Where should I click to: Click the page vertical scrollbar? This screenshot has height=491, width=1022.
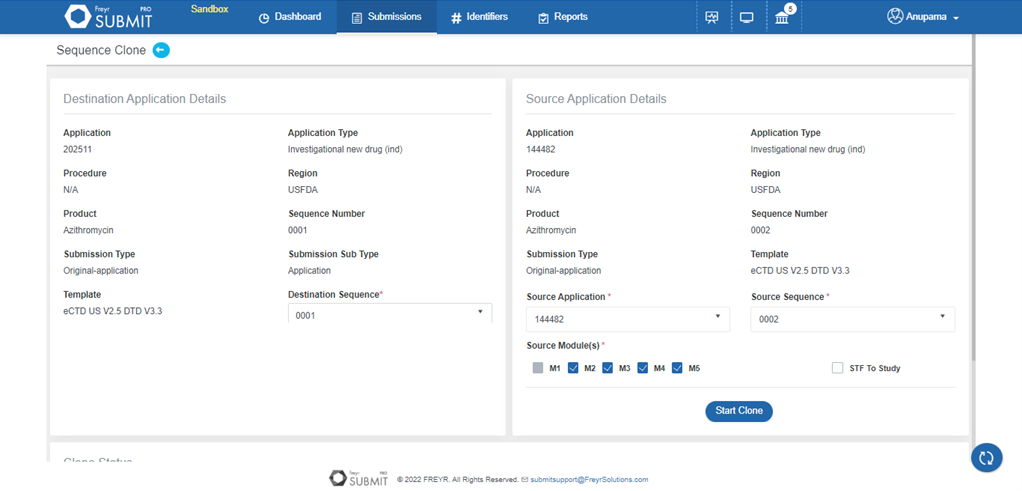pyautogui.click(x=973, y=196)
